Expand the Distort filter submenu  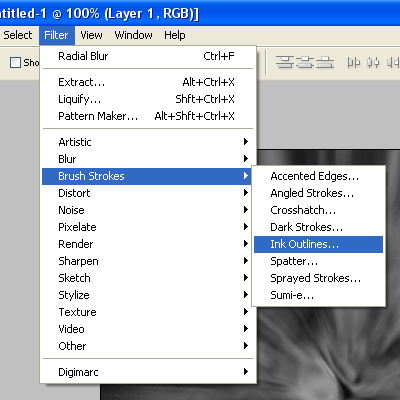pos(148,193)
